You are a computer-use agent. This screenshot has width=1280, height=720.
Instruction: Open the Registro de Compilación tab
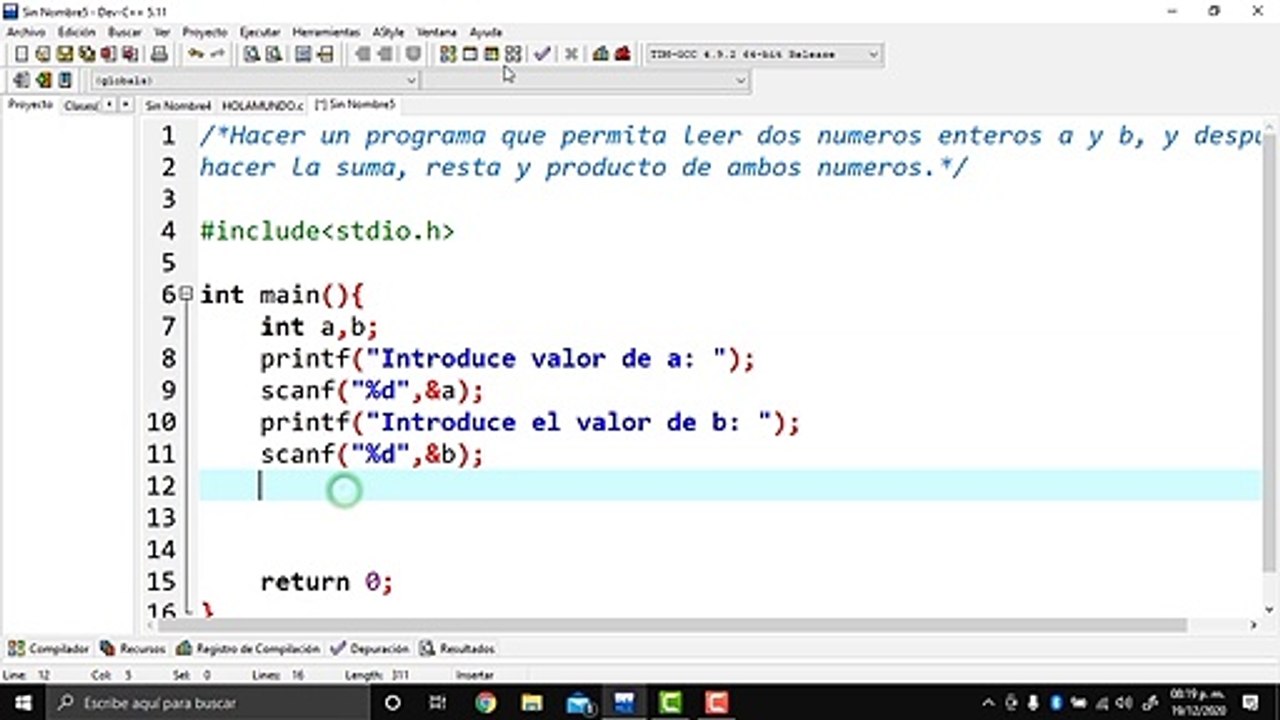(249, 648)
